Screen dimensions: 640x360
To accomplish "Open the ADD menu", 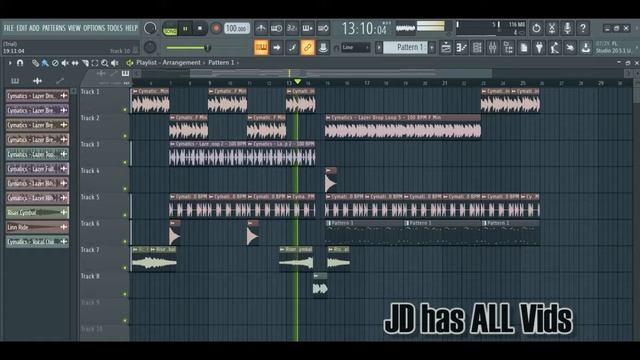I will [35, 28].
